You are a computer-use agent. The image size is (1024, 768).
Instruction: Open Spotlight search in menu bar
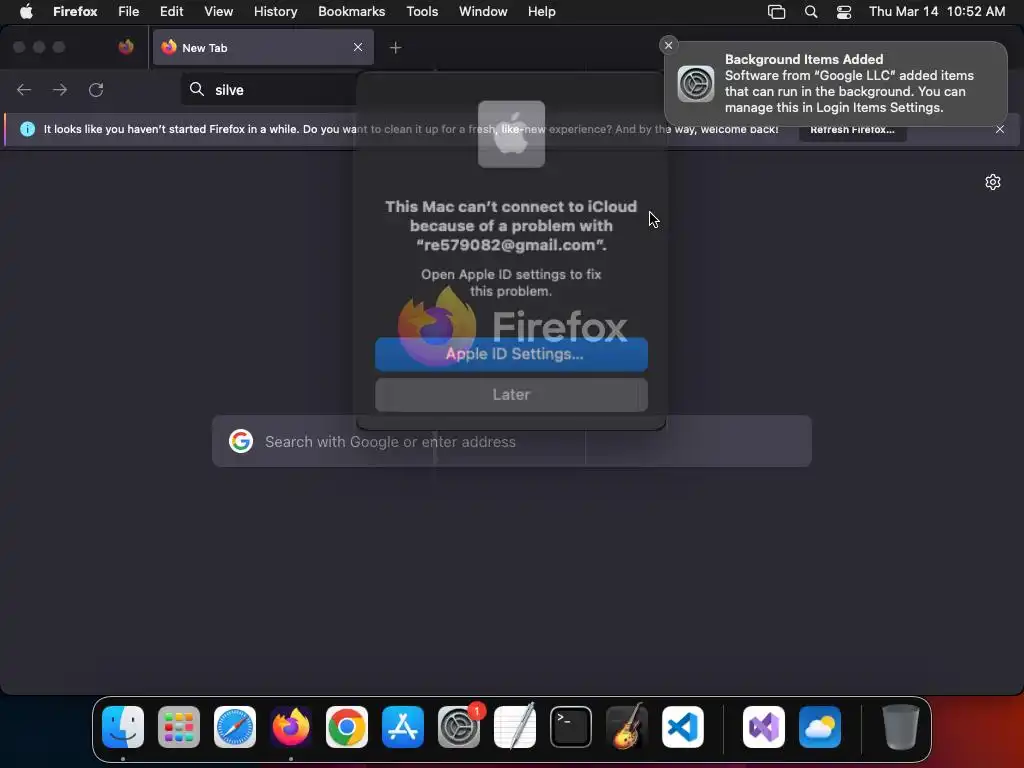(810, 12)
